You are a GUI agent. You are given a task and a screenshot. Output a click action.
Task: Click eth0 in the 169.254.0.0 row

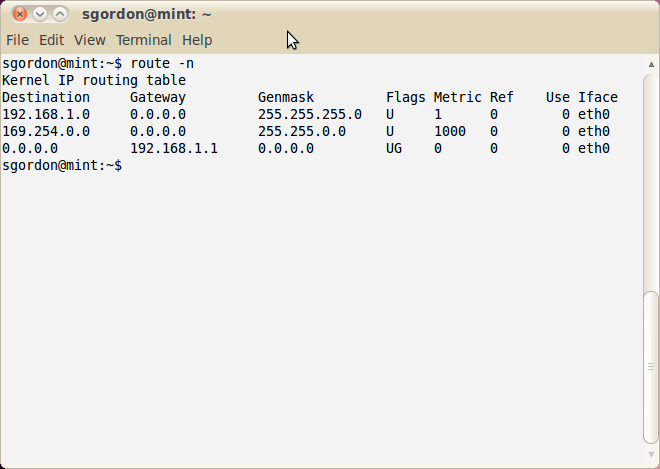pyautogui.click(x=594, y=131)
